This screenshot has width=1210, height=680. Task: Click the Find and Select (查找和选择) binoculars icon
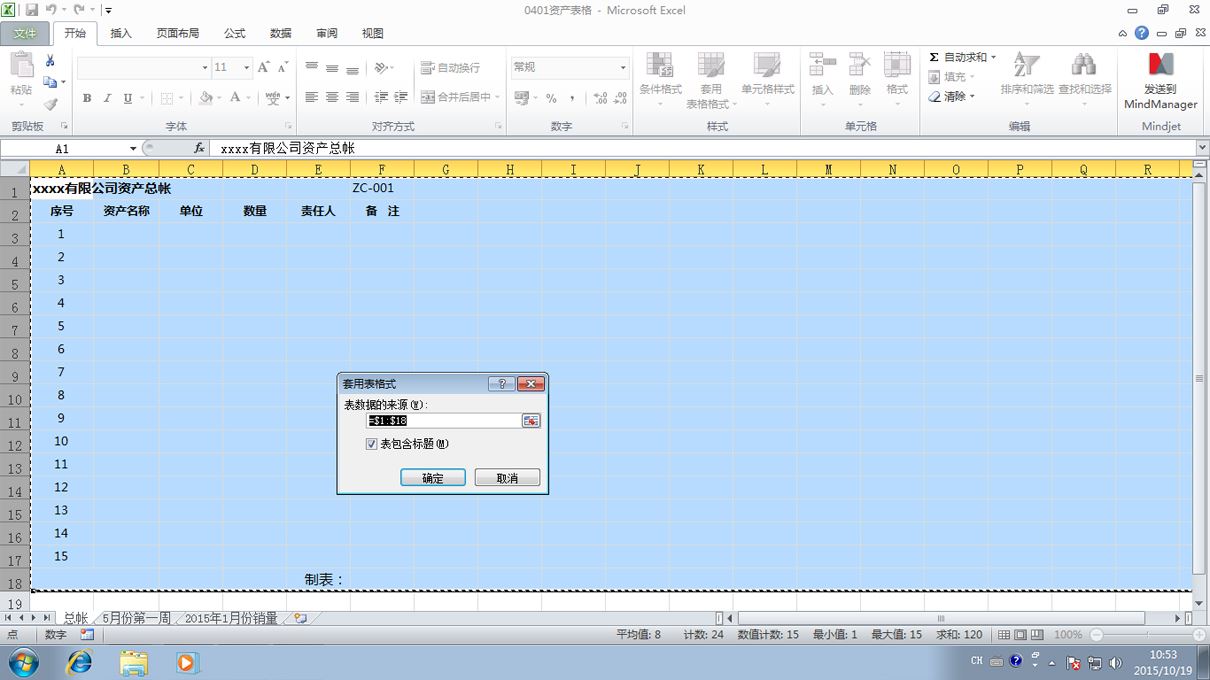tap(1084, 66)
